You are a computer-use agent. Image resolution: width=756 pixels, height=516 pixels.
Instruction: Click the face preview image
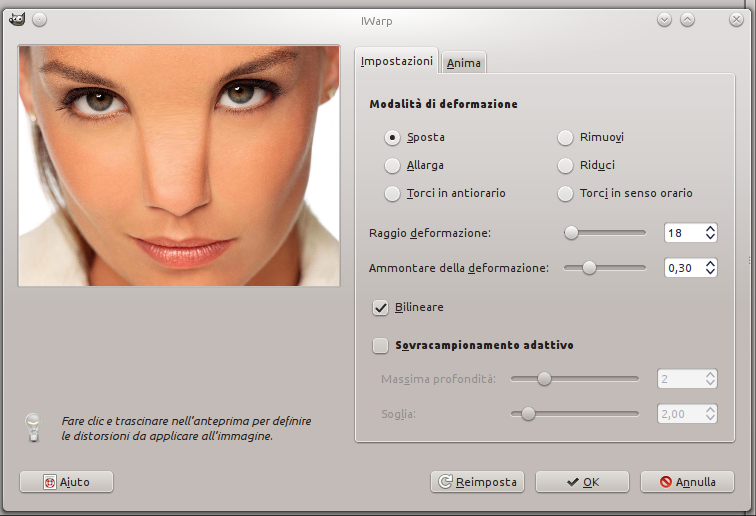click(x=179, y=166)
